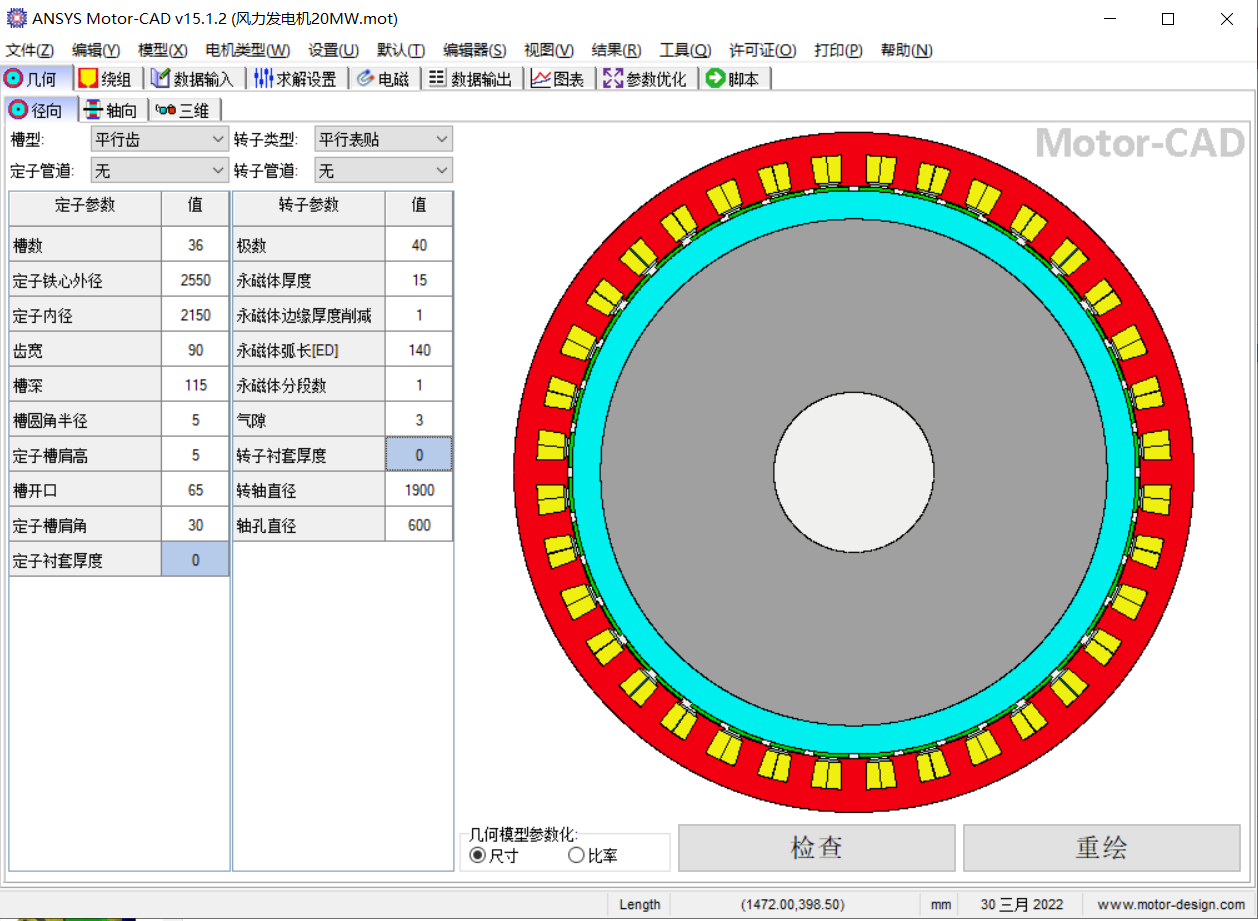Open the 帮助(N) menu
The width and height of the screenshot is (1258, 921).
907,50
